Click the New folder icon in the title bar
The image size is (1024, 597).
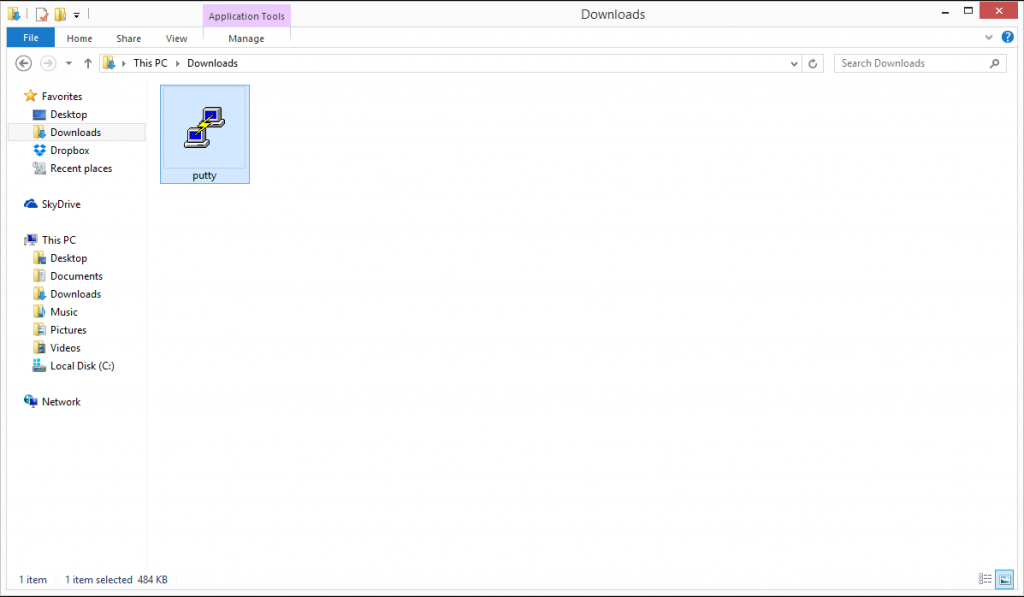(x=60, y=14)
